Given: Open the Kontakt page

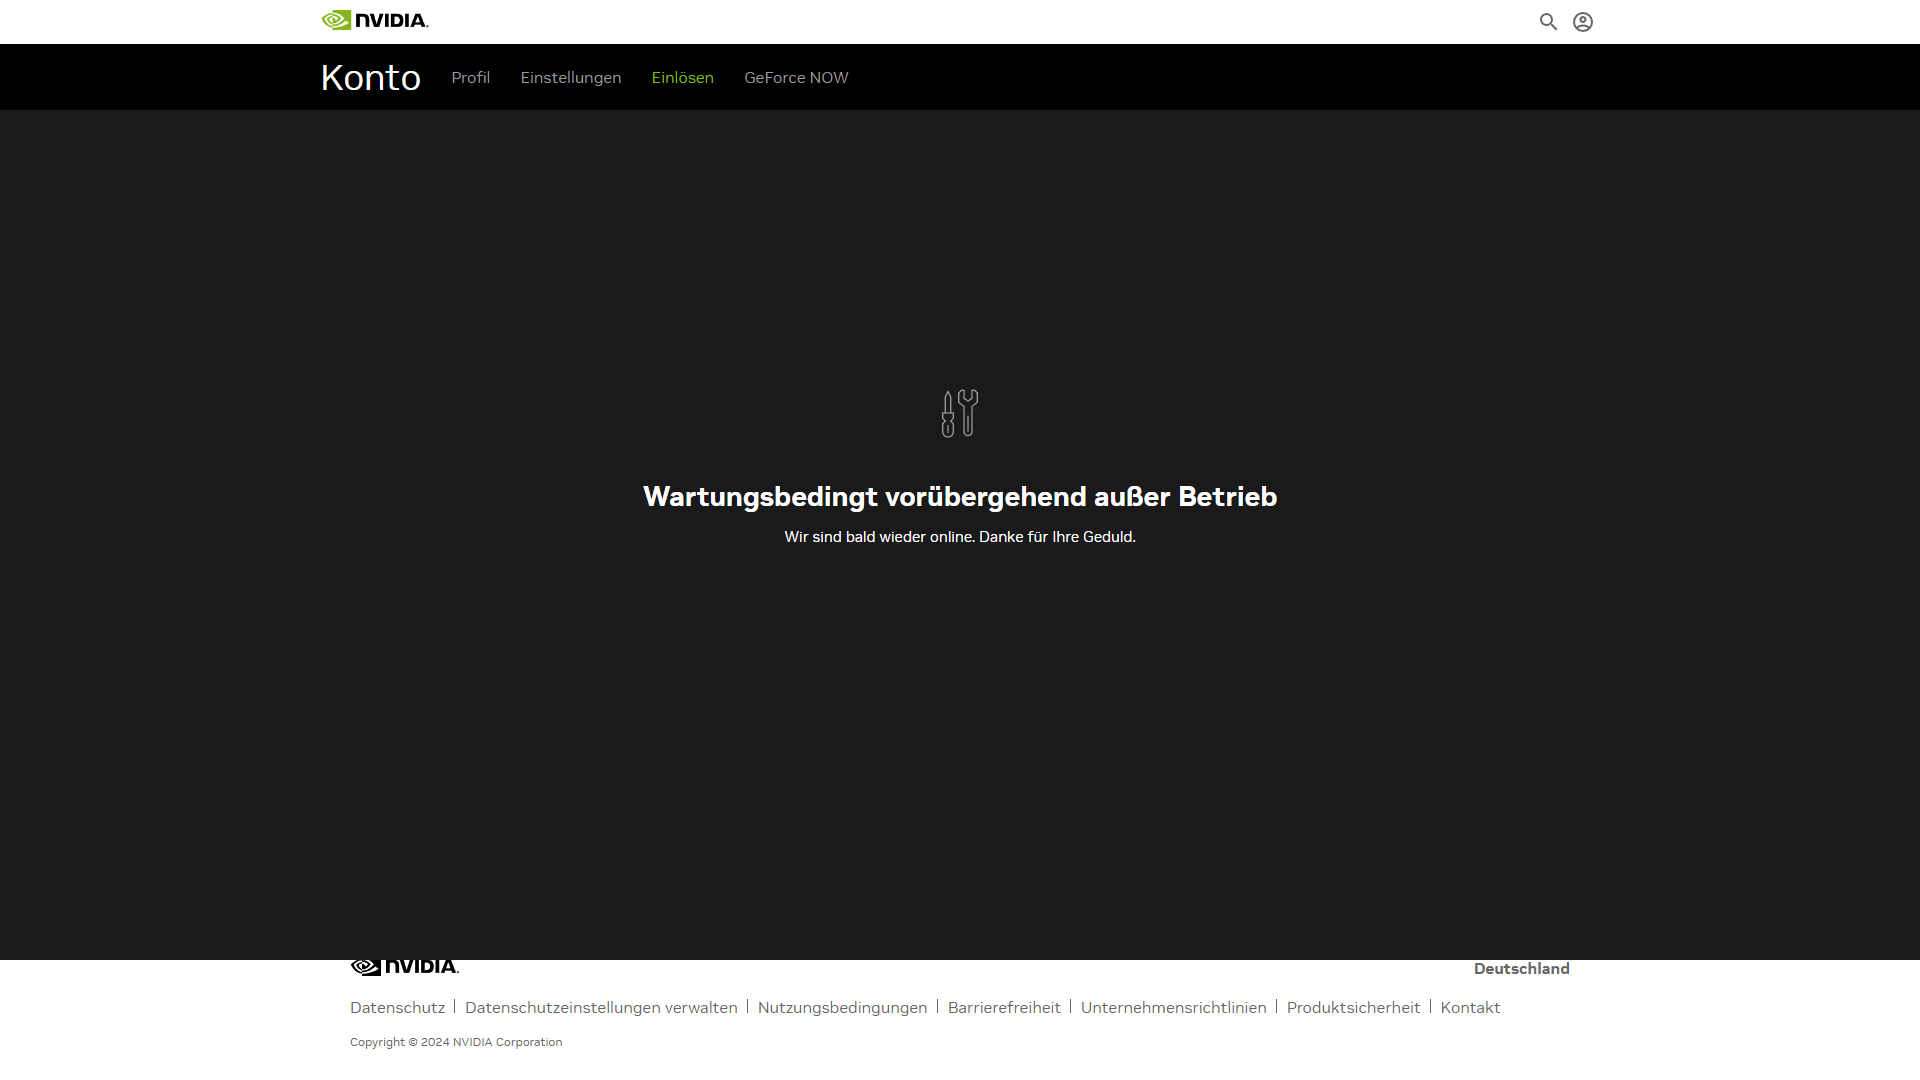Looking at the screenshot, I should 1470,1007.
